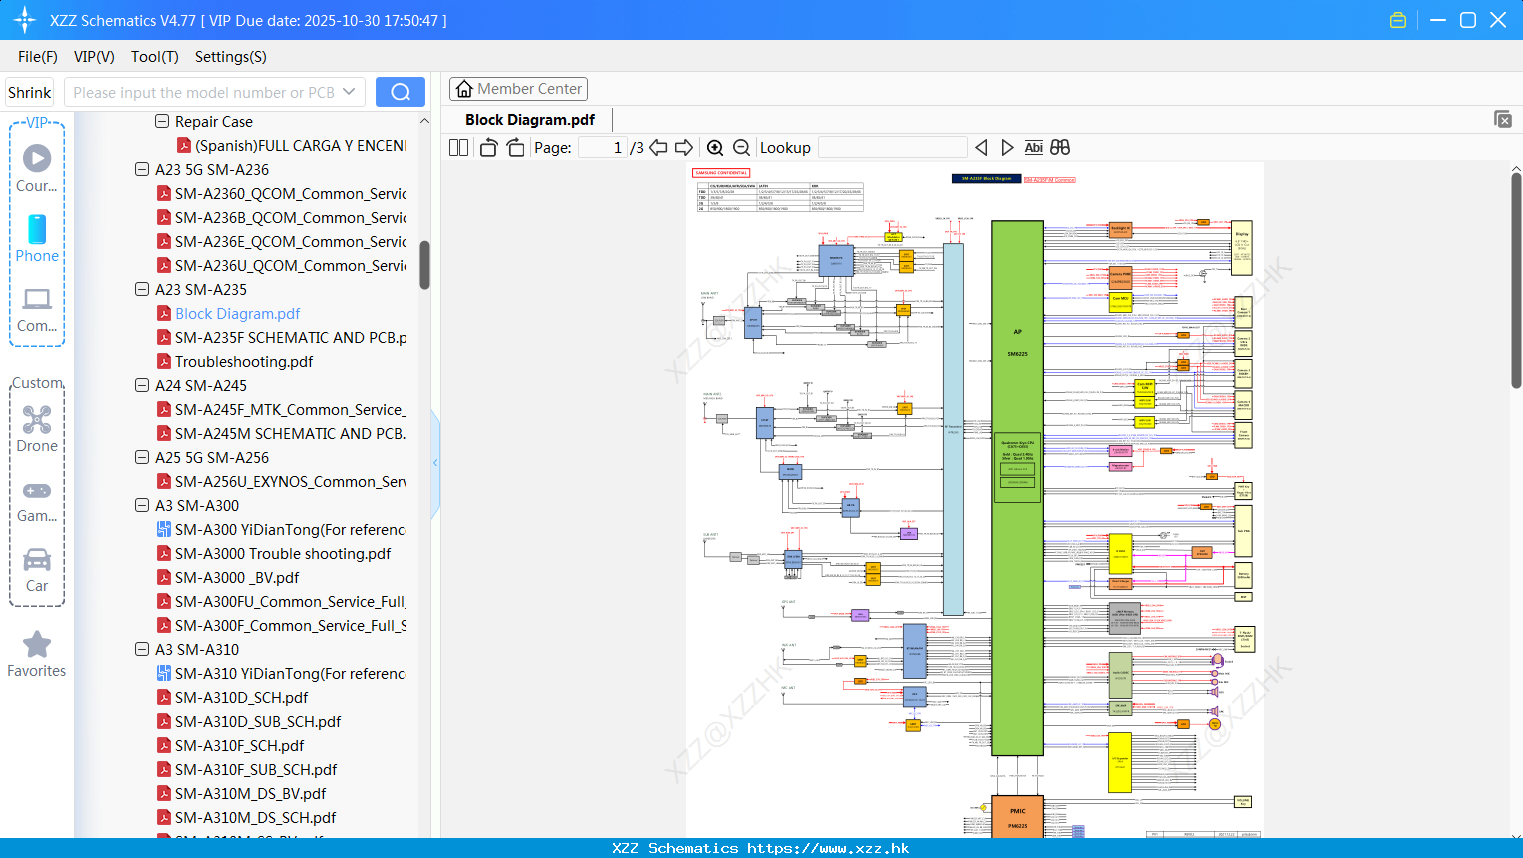
Task: Toggle the Abi whole-word match option
Action: coord(1034,147)
